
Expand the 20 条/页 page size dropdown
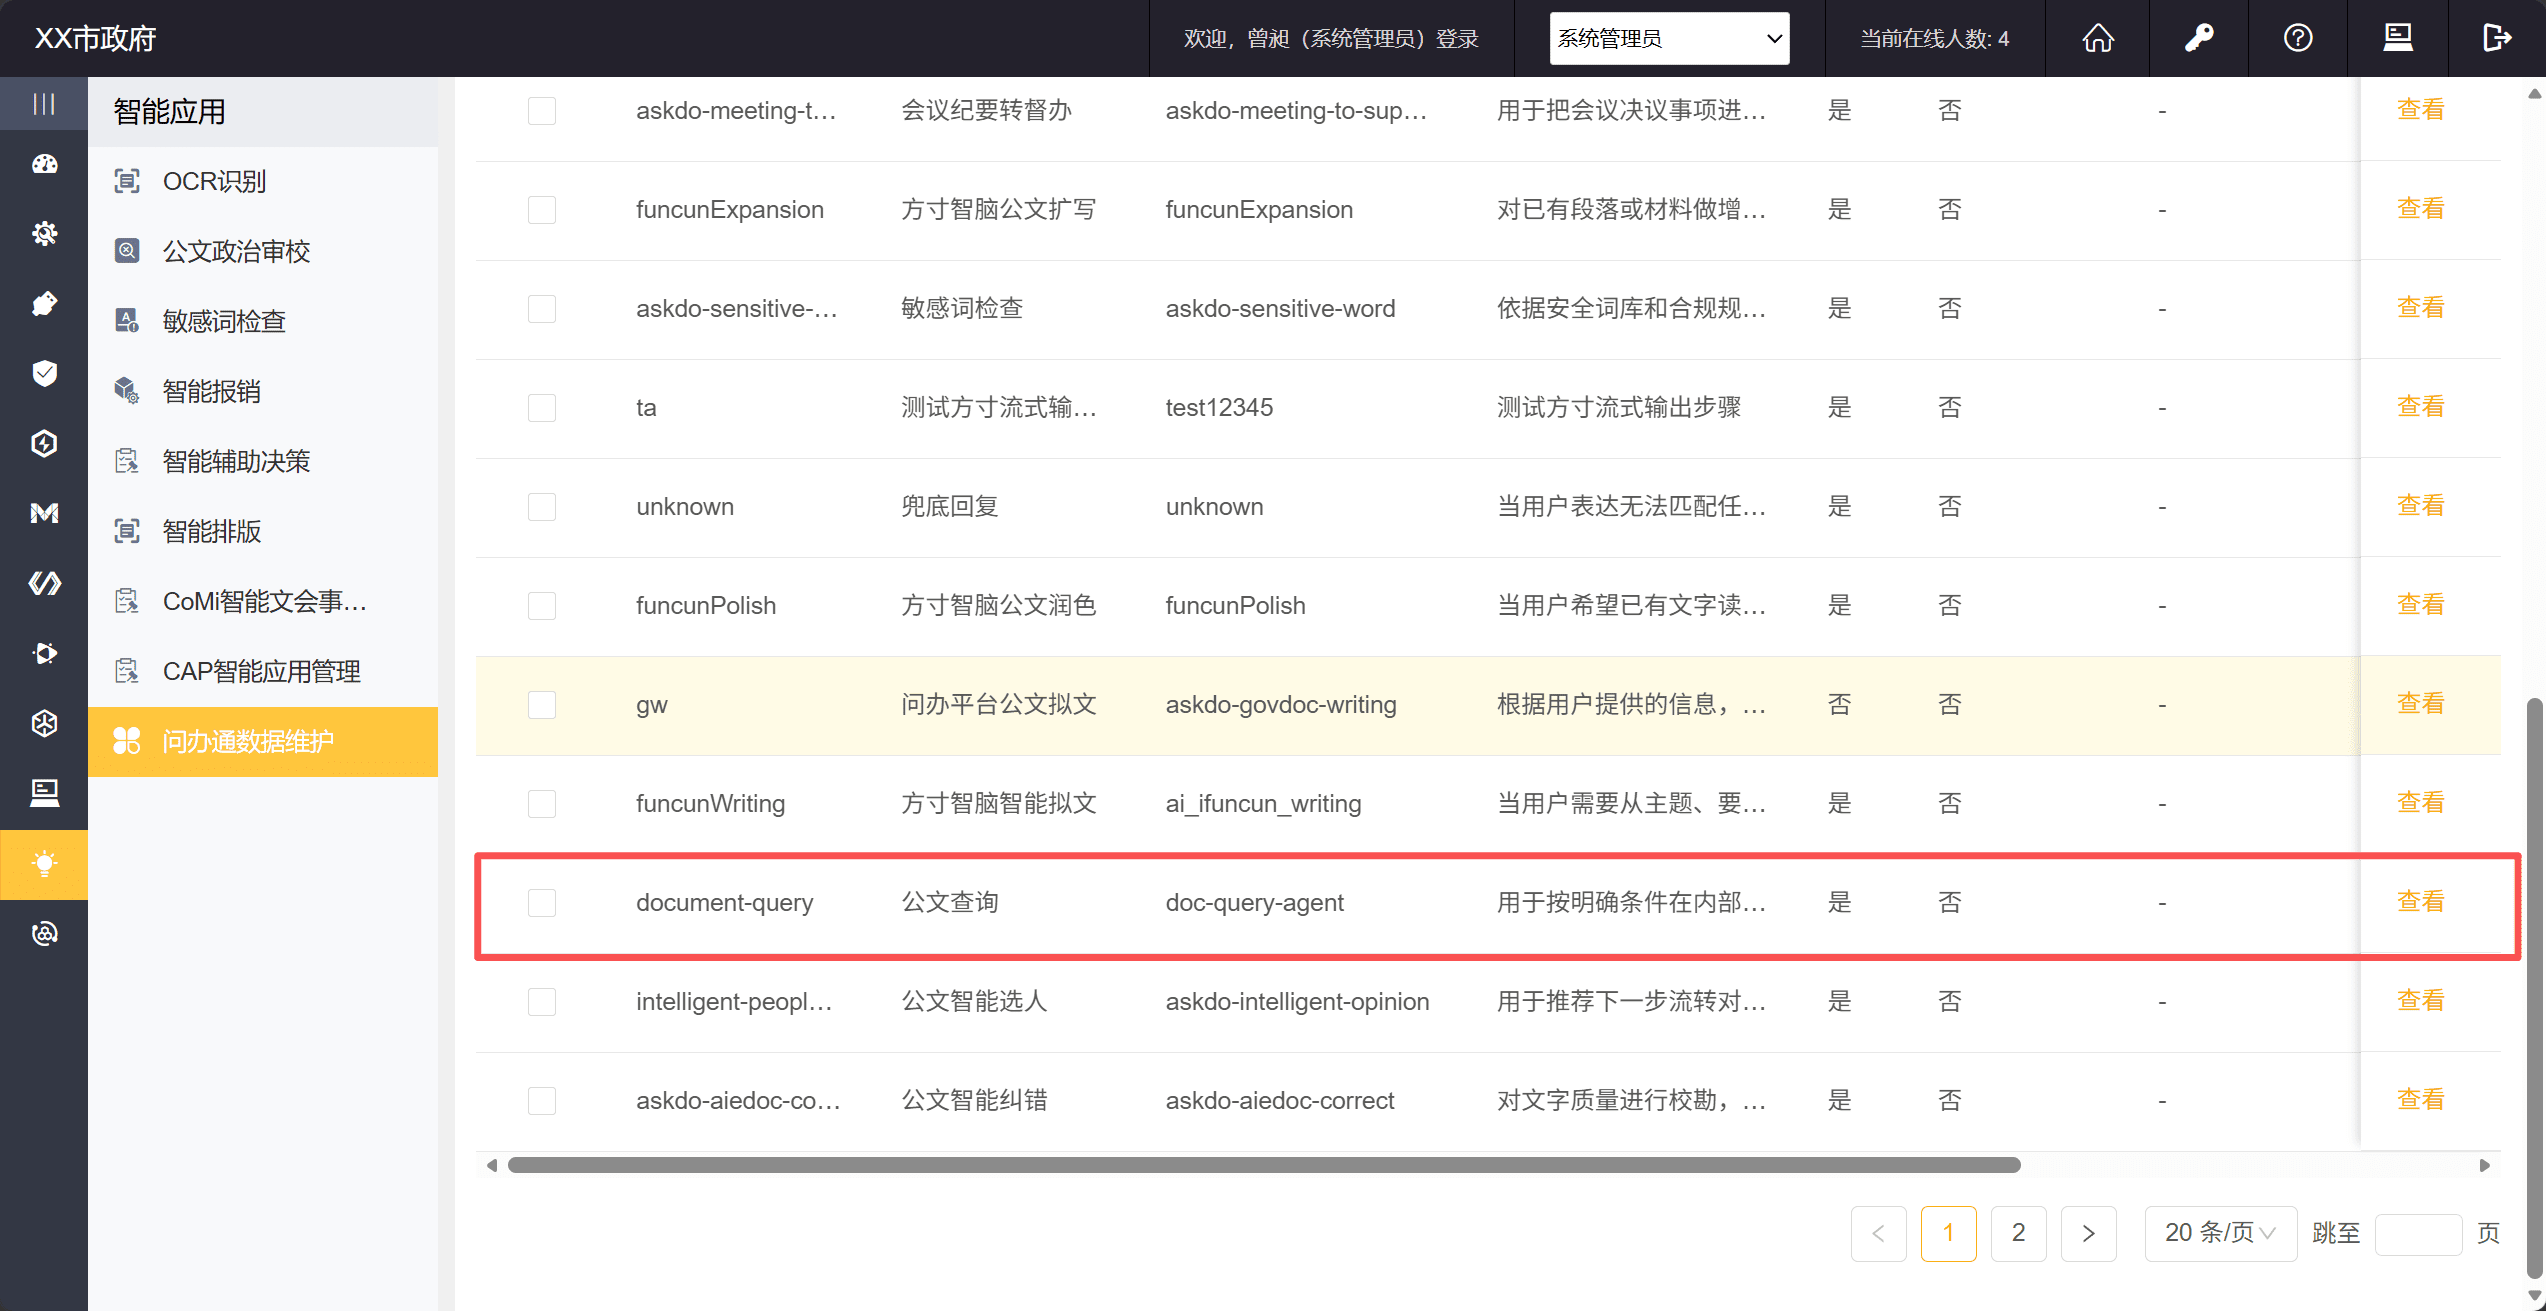[2220, 1233]
